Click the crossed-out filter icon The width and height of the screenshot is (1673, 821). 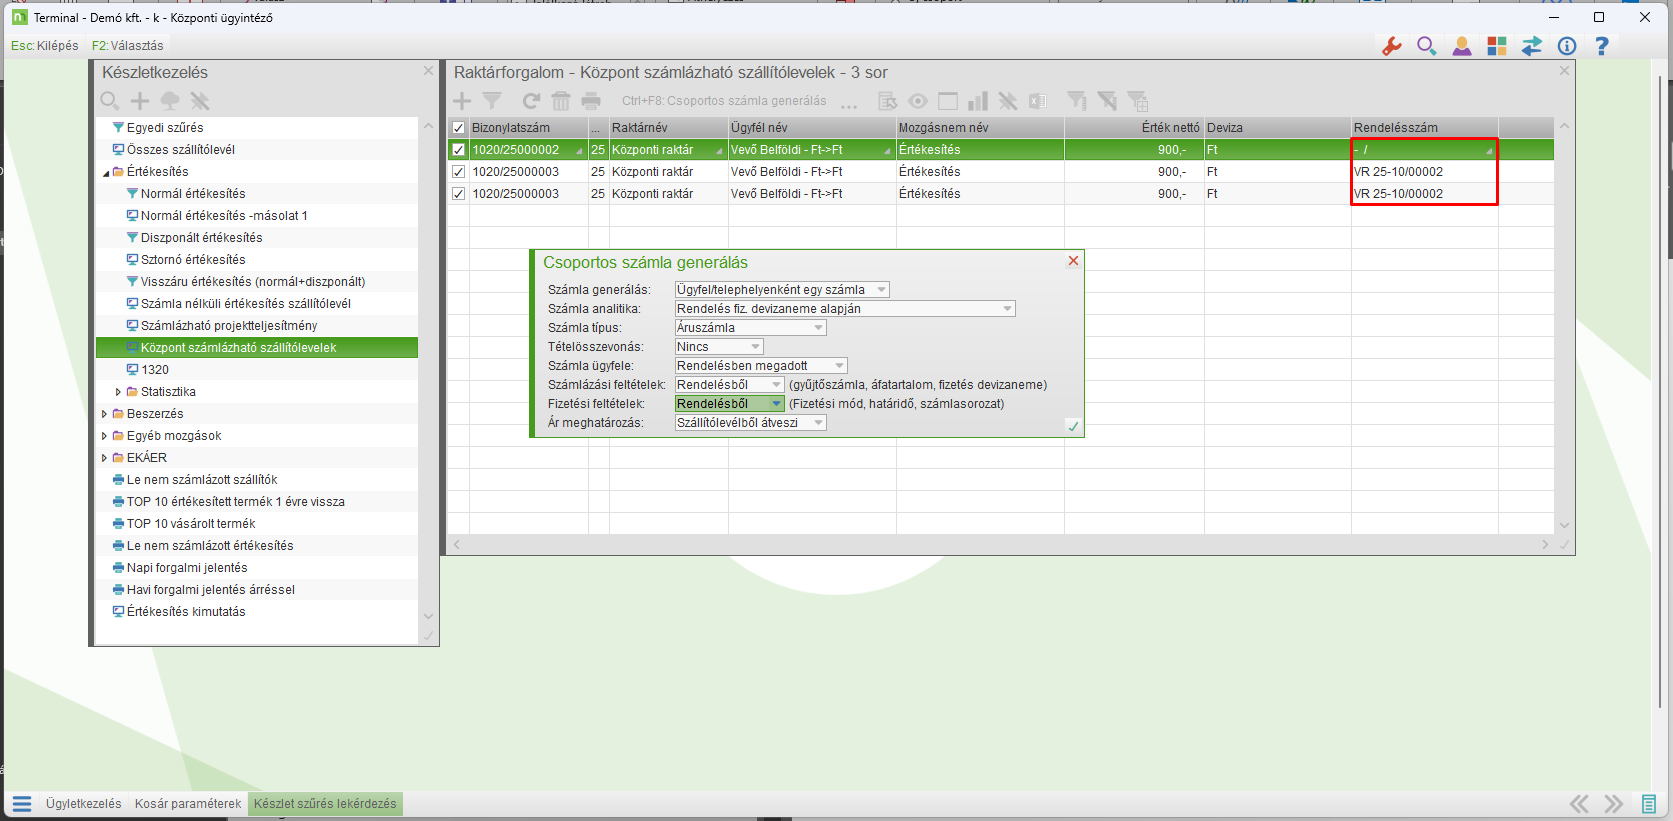tap(1107, 101)
